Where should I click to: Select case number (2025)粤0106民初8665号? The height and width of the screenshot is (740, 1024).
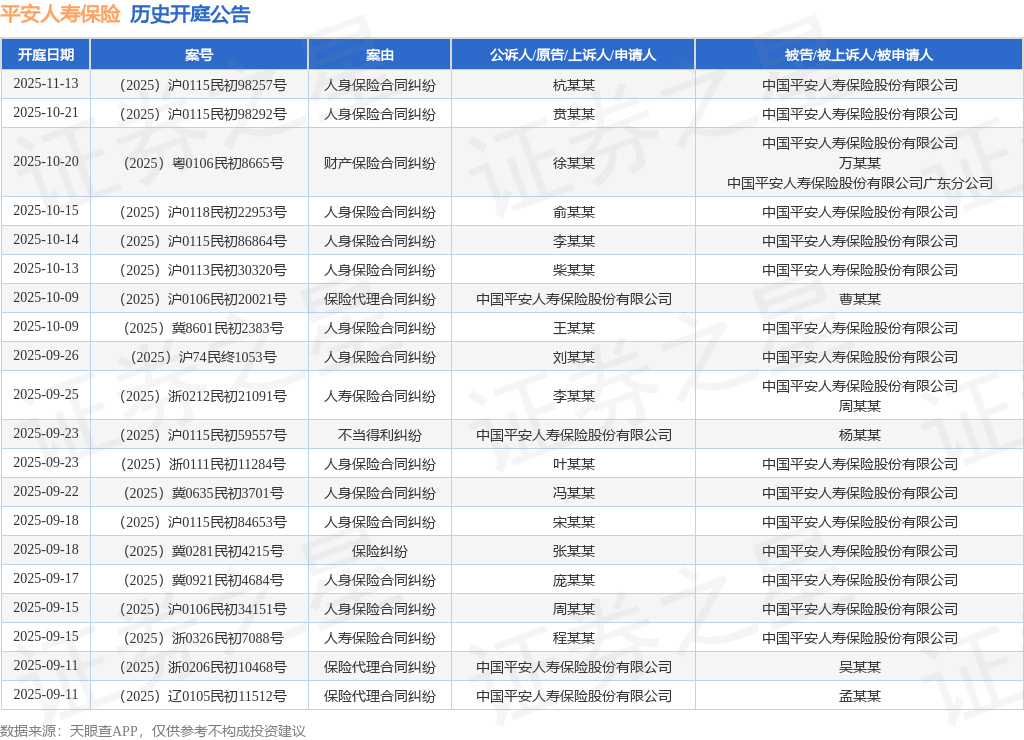[x=203, y=163]
